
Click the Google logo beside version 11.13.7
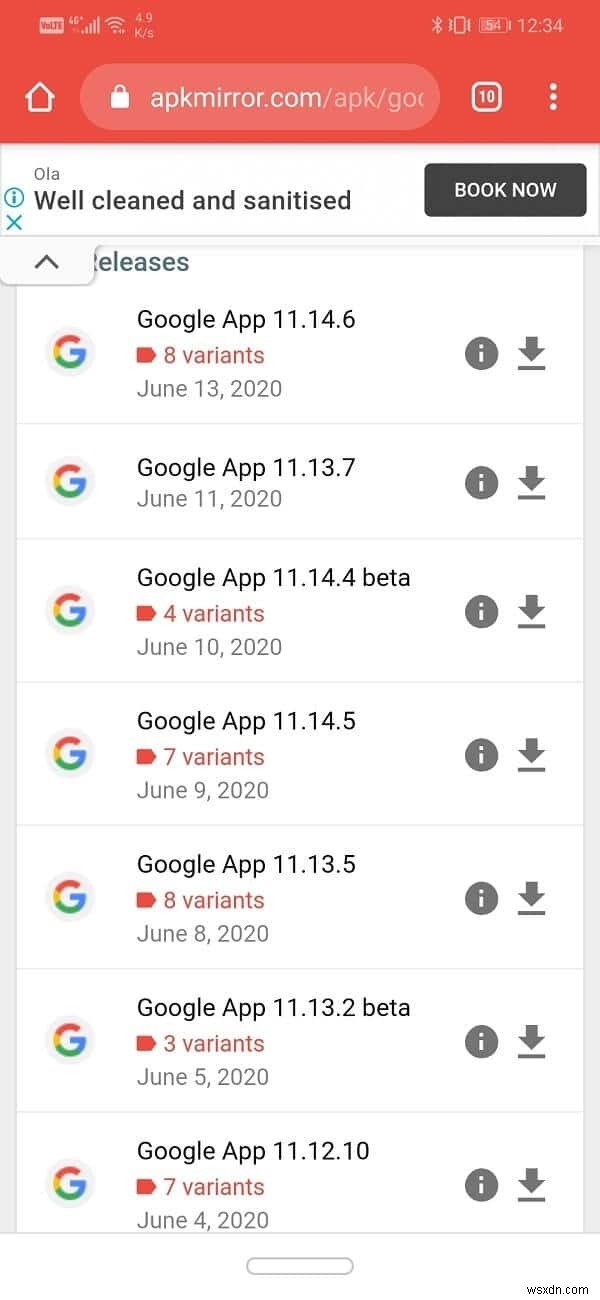70,482
